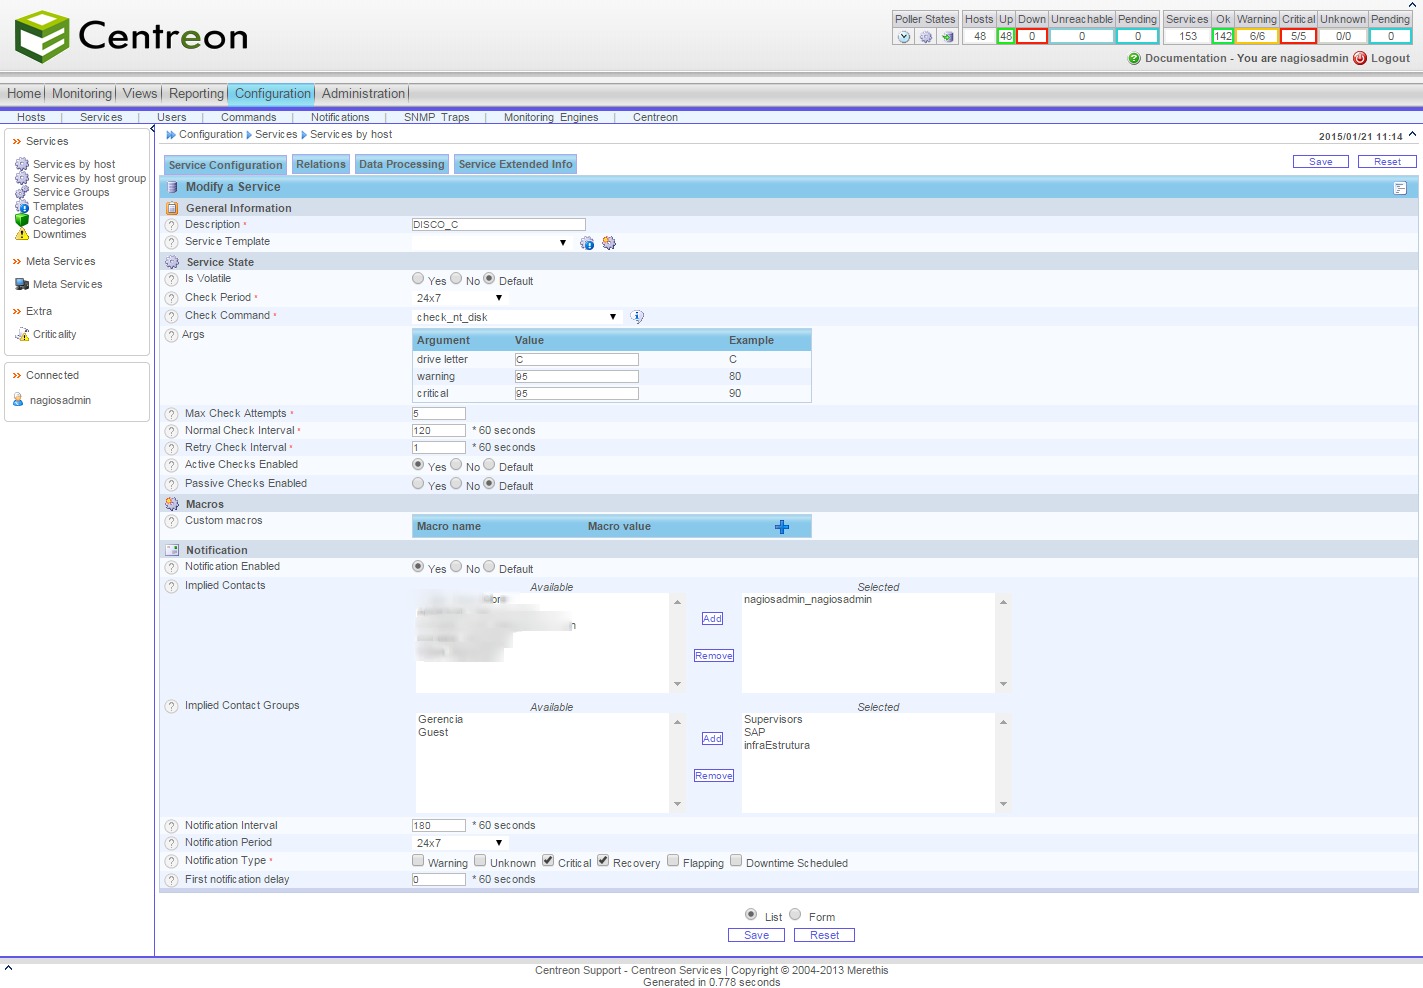
Task: Click the Service Groups gears icon
Action: click(22, 192)
